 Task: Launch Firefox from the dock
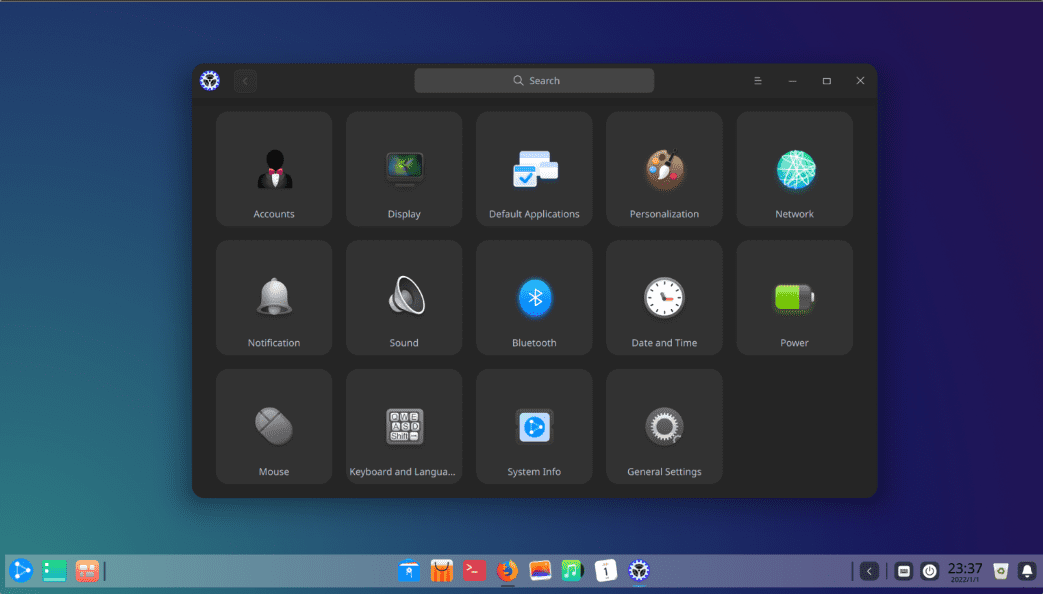point(507,571)
